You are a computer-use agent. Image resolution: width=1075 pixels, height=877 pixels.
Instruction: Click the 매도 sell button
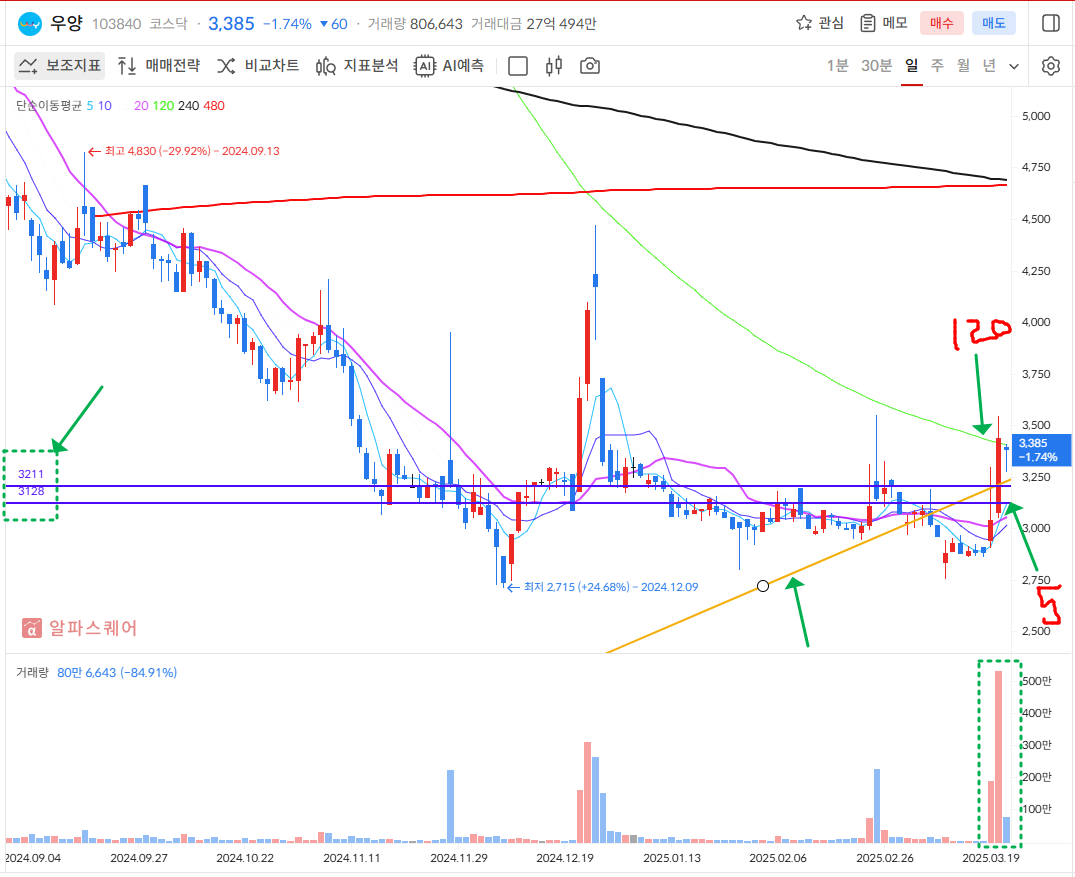(x=993, y=23)
